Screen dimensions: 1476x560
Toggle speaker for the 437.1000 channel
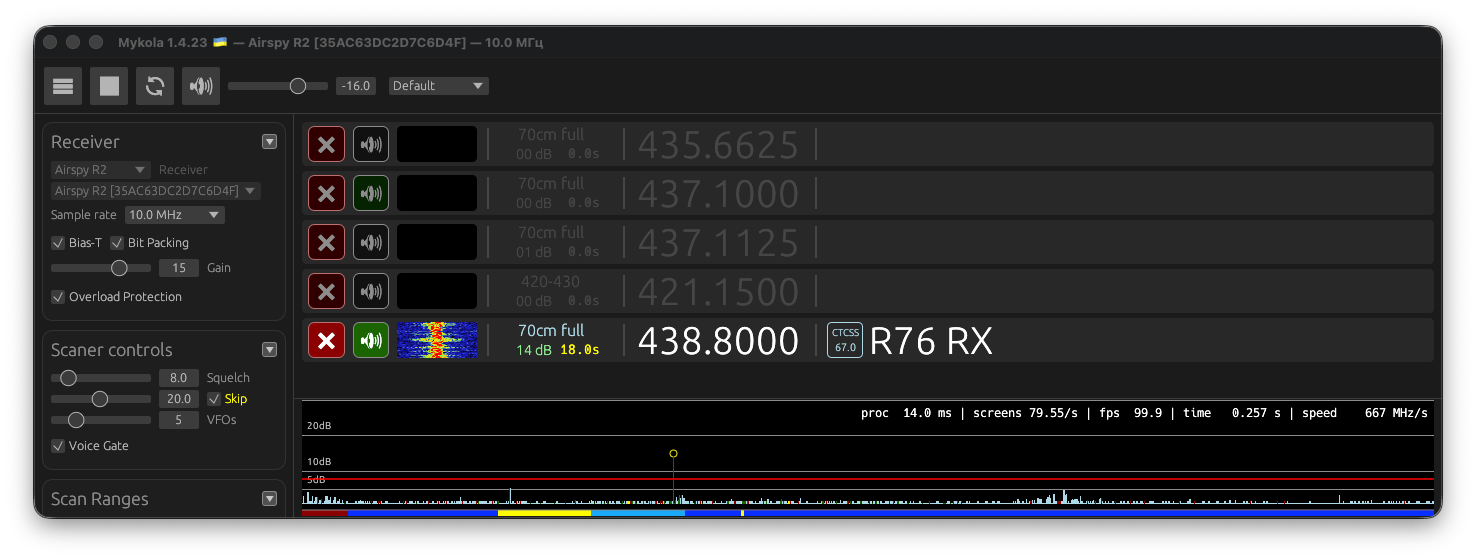tap(371, 193)
